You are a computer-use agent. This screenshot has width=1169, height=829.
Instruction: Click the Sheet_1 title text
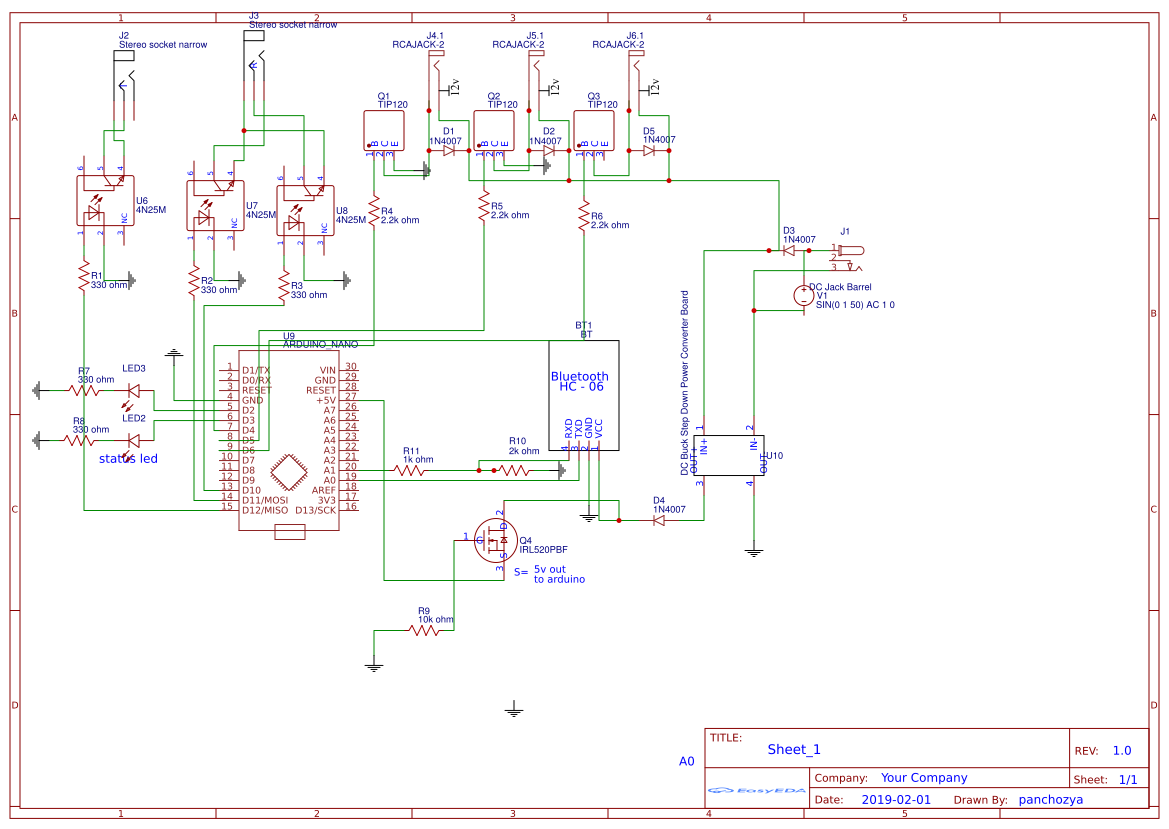point(793,747)
